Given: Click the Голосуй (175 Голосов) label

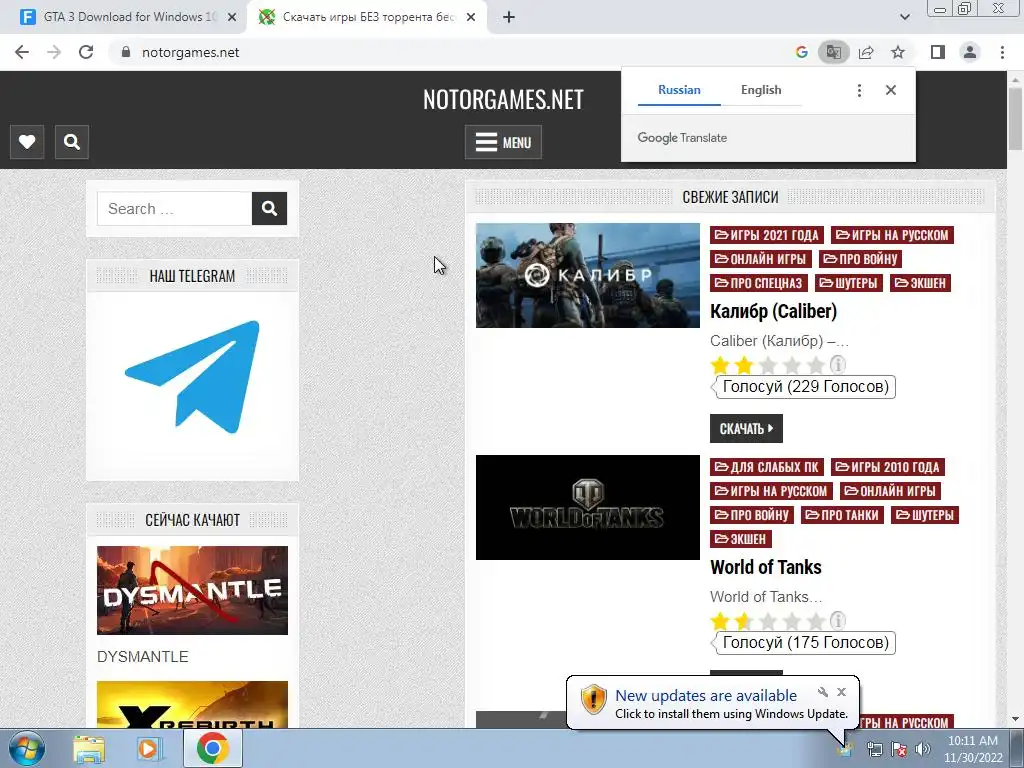Looking at the screenshot, I should pos(805,643).
